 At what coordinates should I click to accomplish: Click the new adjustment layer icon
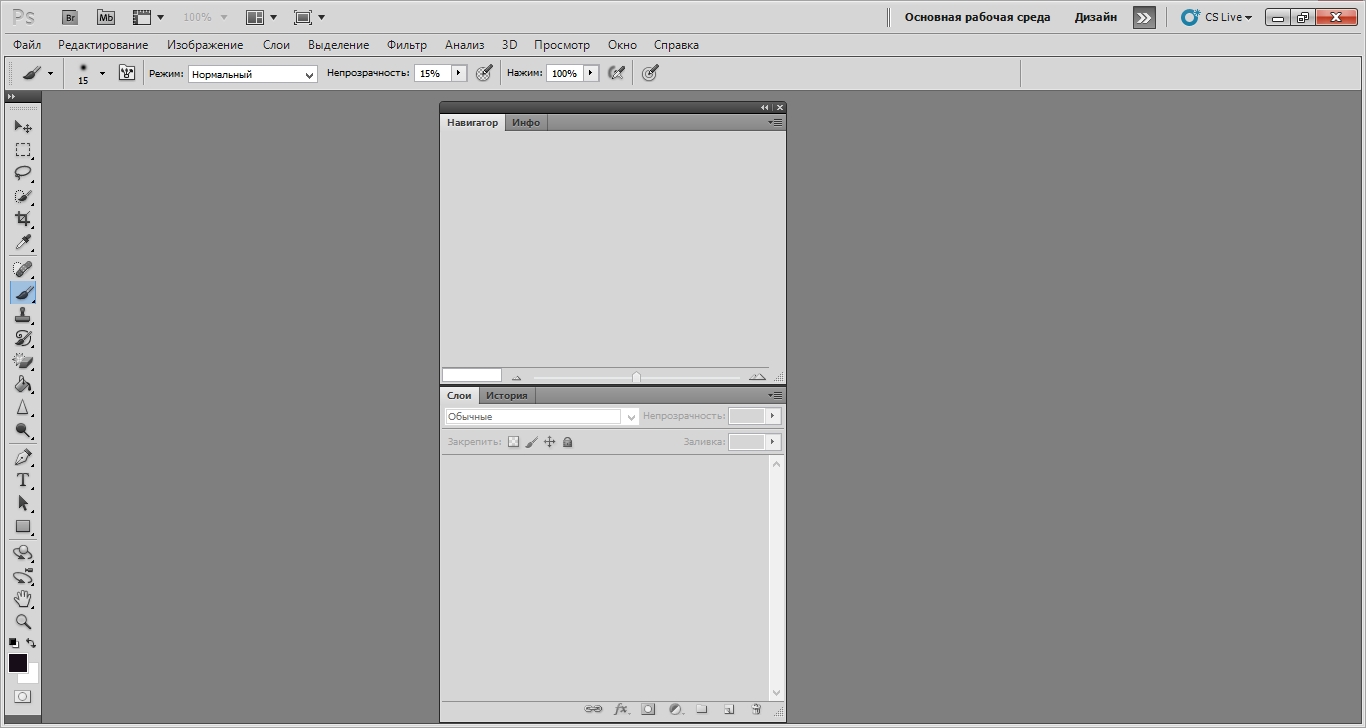point(675,709)
